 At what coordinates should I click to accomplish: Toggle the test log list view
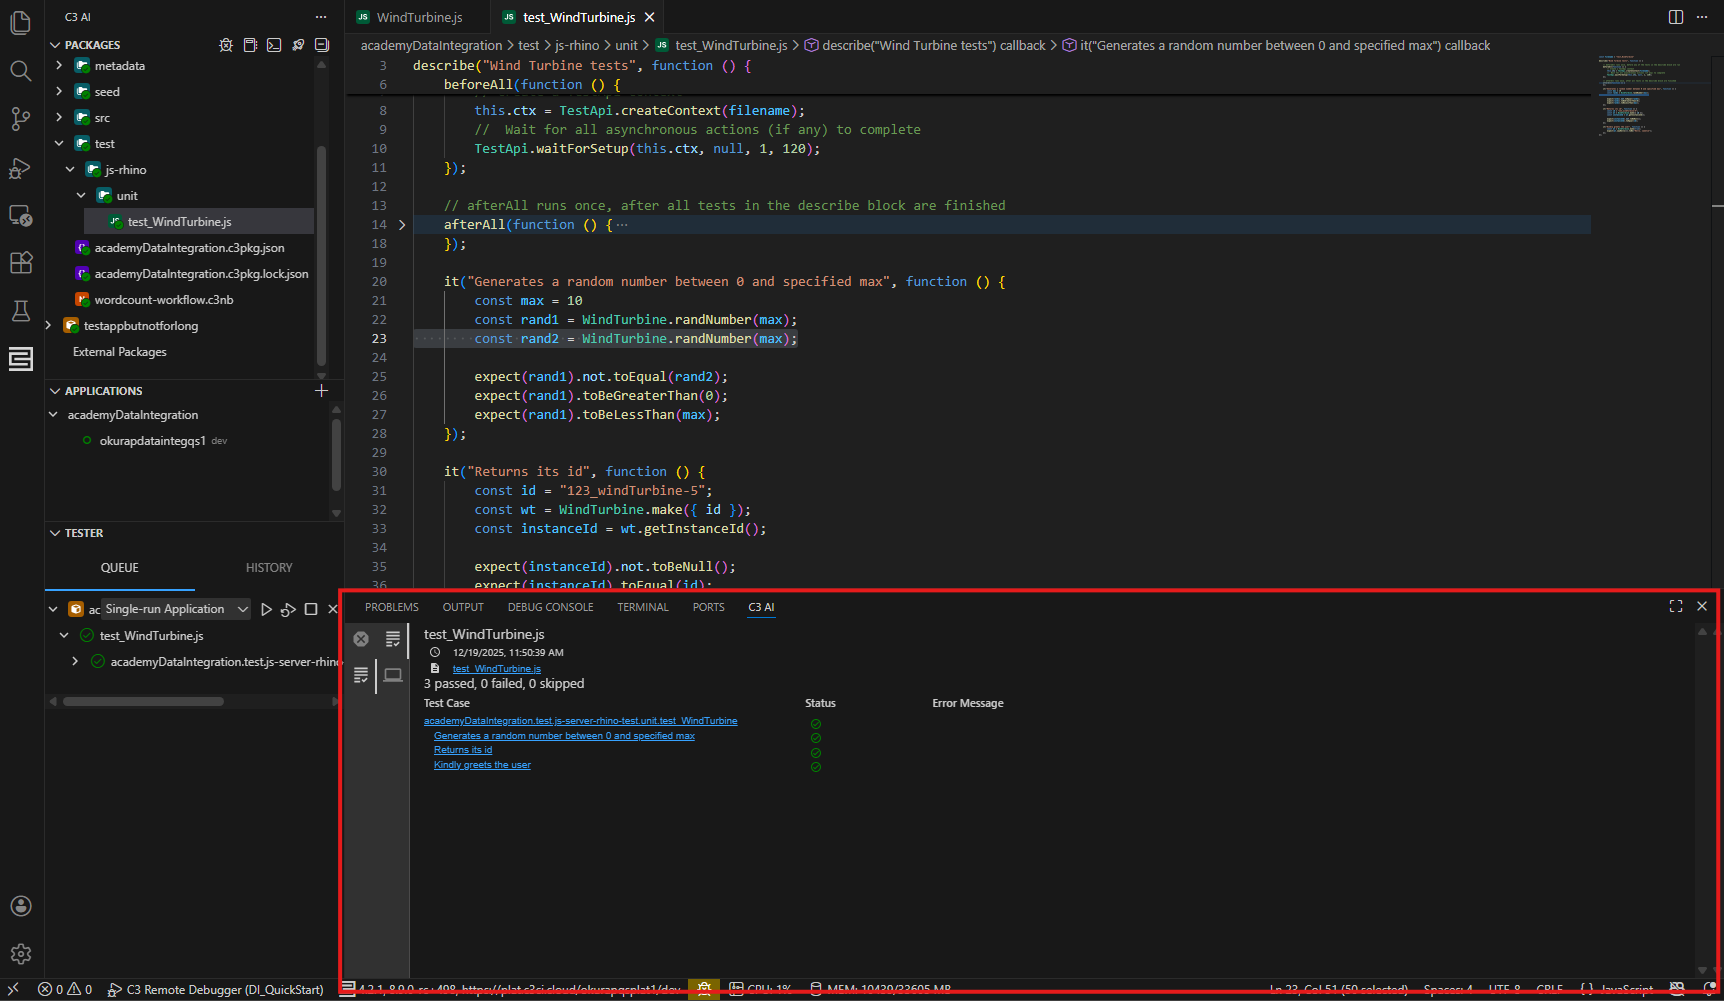[x=393, y=639]
